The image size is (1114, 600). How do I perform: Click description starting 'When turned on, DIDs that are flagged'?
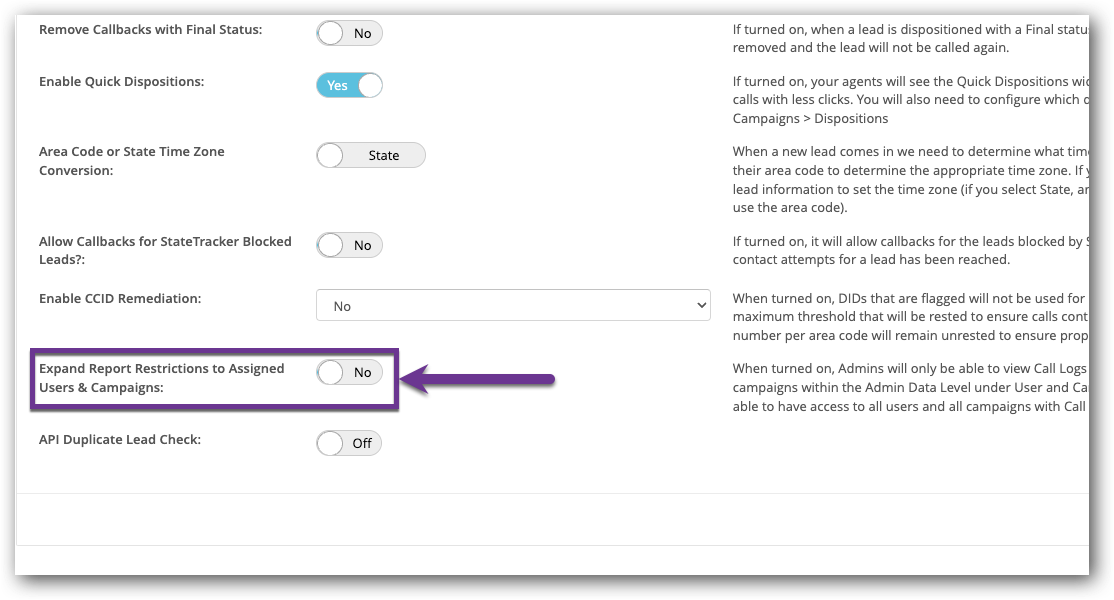coord(911,317)
